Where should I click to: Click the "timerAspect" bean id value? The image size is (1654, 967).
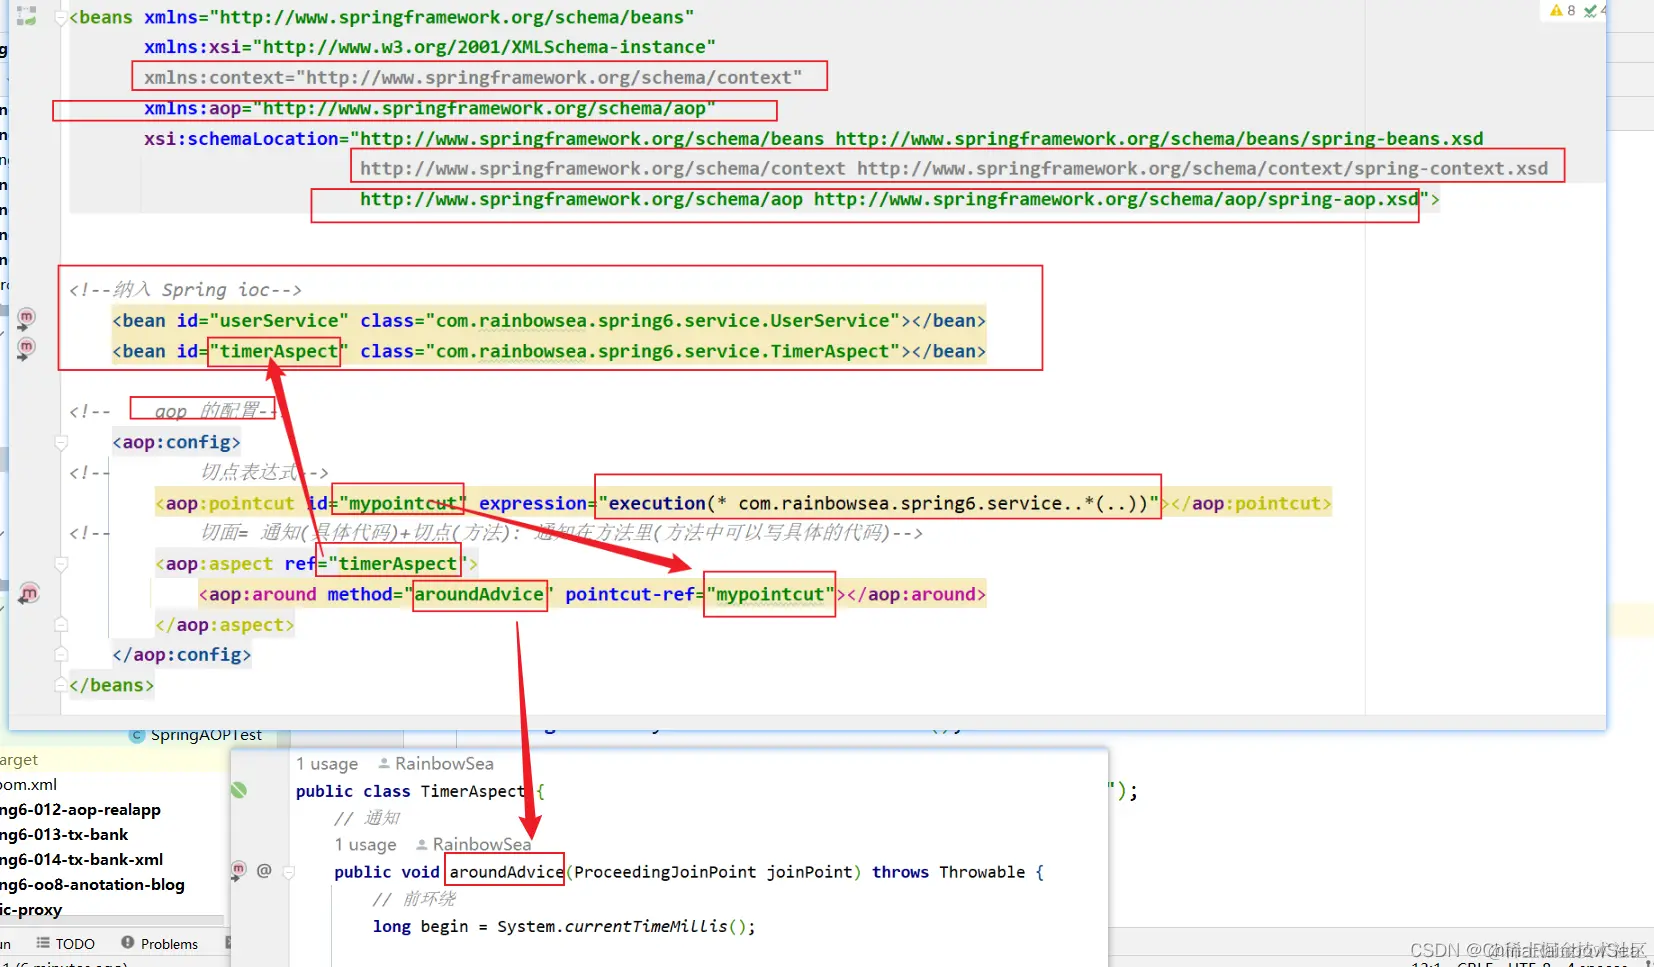(x=279, y=351)
